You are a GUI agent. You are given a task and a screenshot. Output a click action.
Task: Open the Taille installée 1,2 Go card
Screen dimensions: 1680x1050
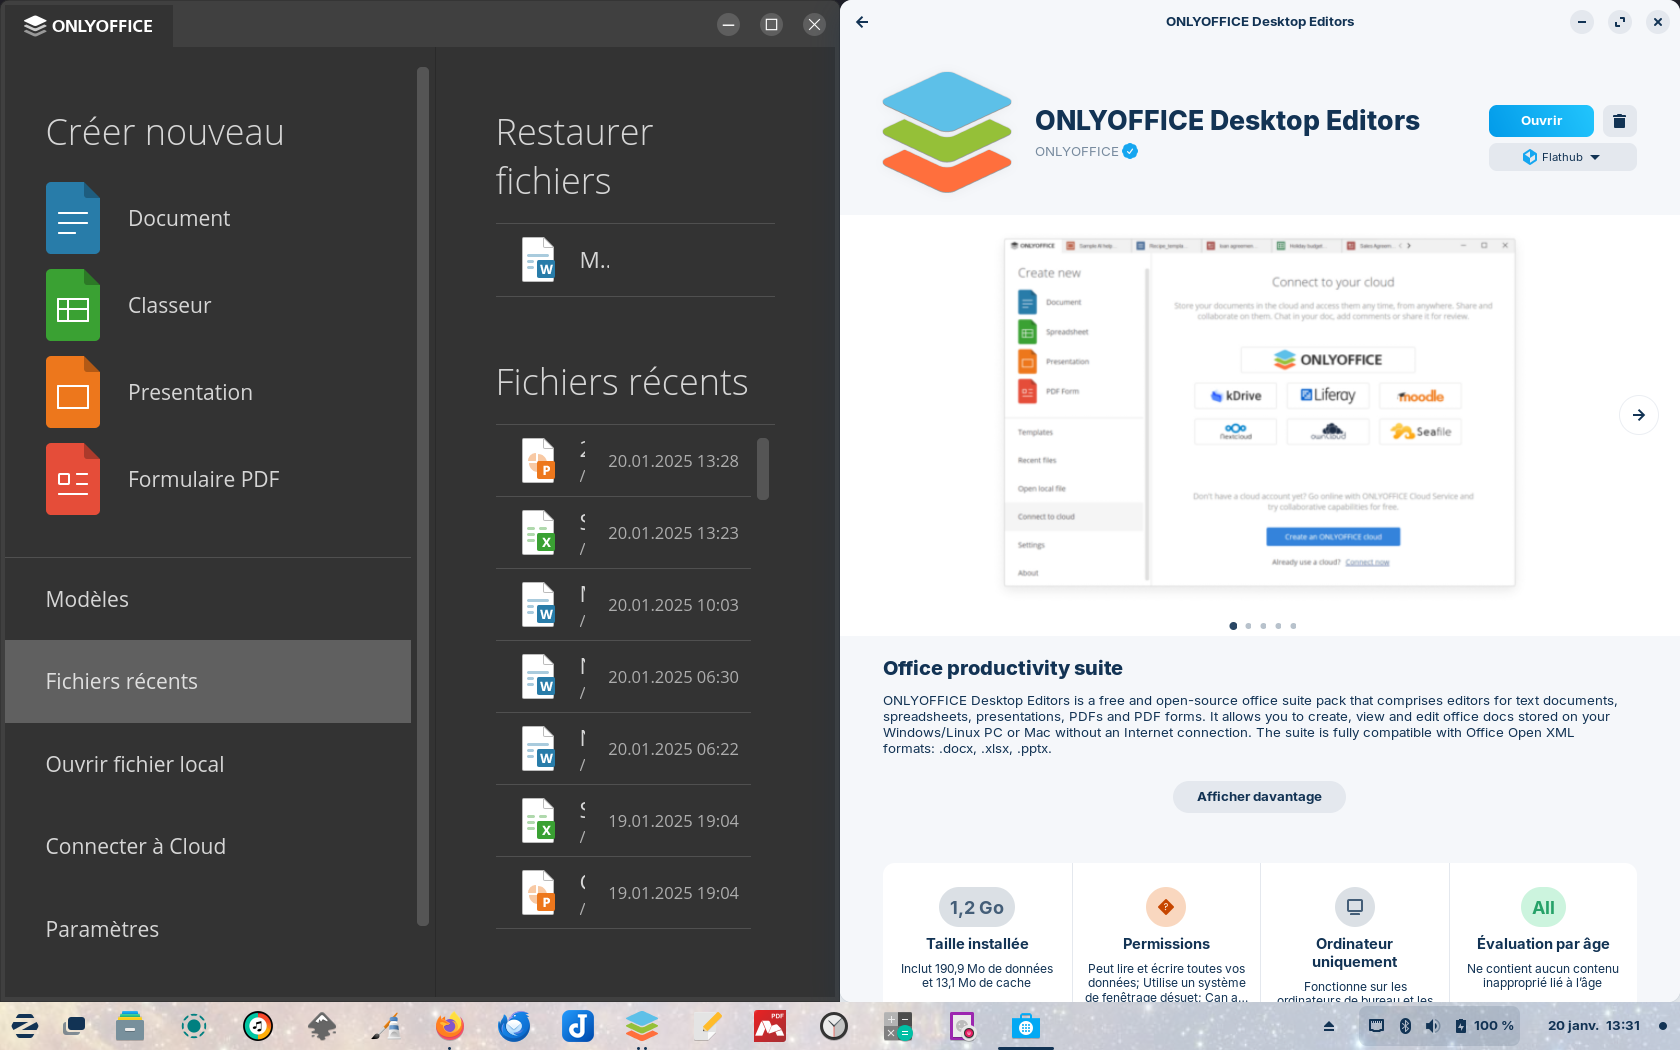click(x=977, y=933)
